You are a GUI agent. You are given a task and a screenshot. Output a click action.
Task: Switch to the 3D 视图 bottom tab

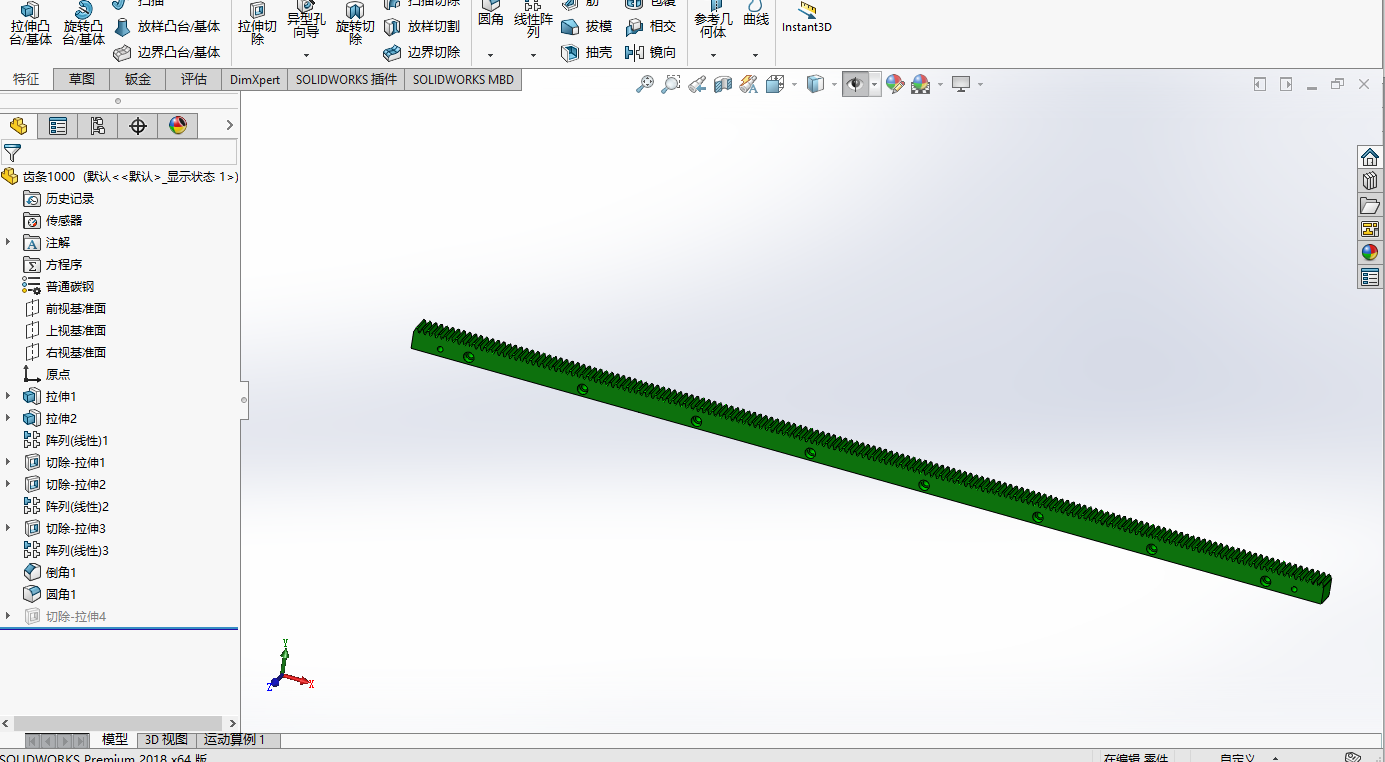(x=166, y=740)
